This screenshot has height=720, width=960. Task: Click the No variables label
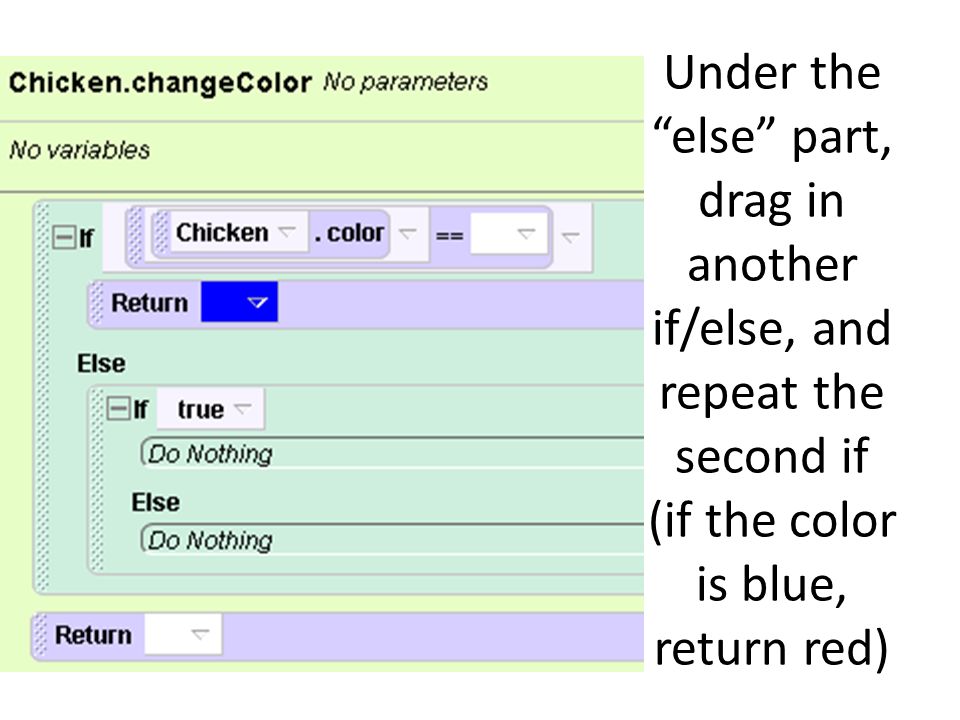[80, 150]
